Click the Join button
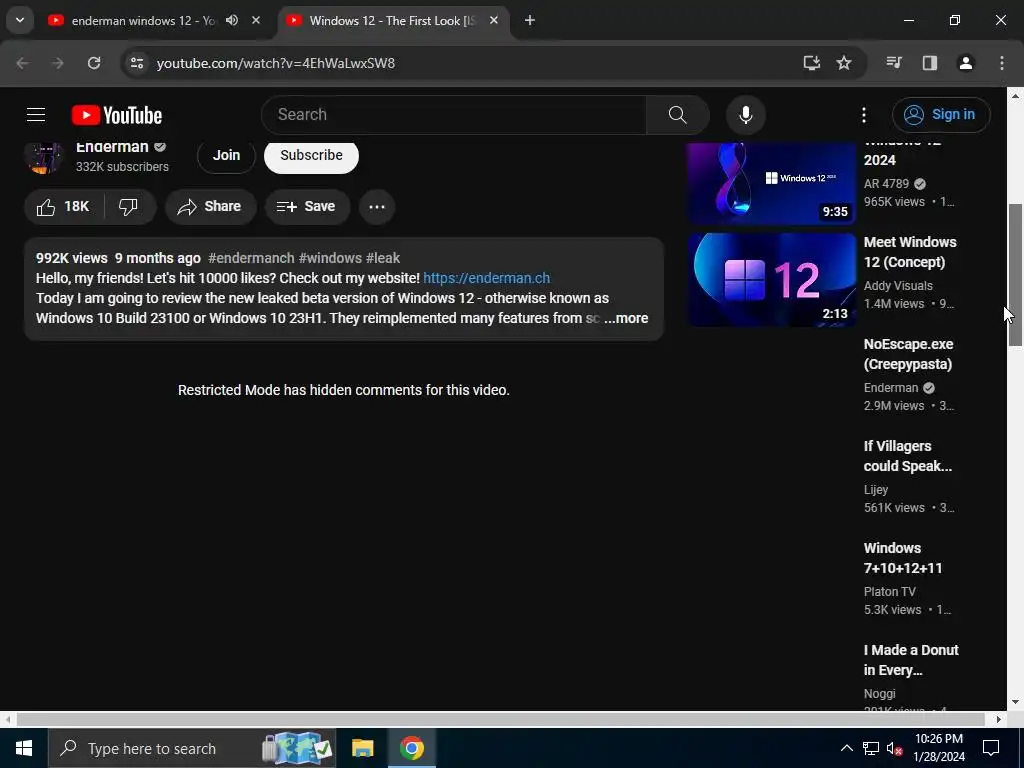Screen dimensions: 1024x768 [x=226, y=155]
